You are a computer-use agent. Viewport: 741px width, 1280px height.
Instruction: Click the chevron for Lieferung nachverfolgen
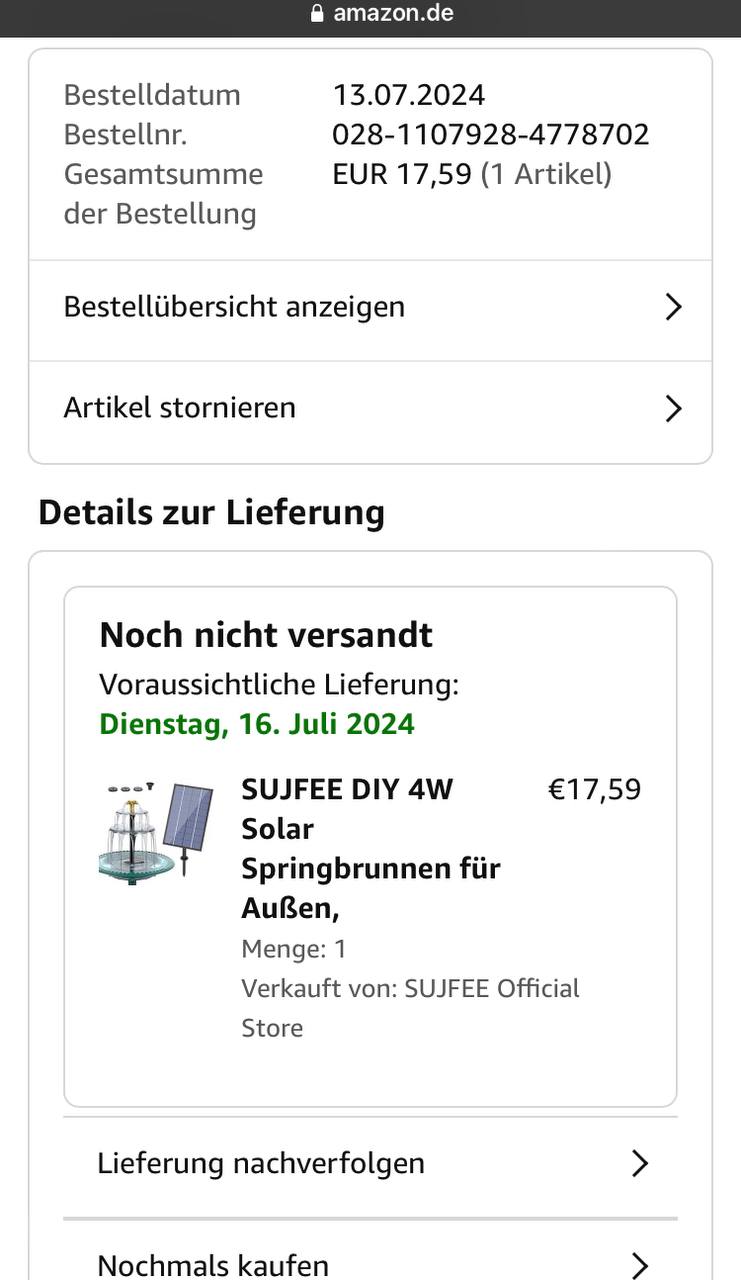[640, 1163]
